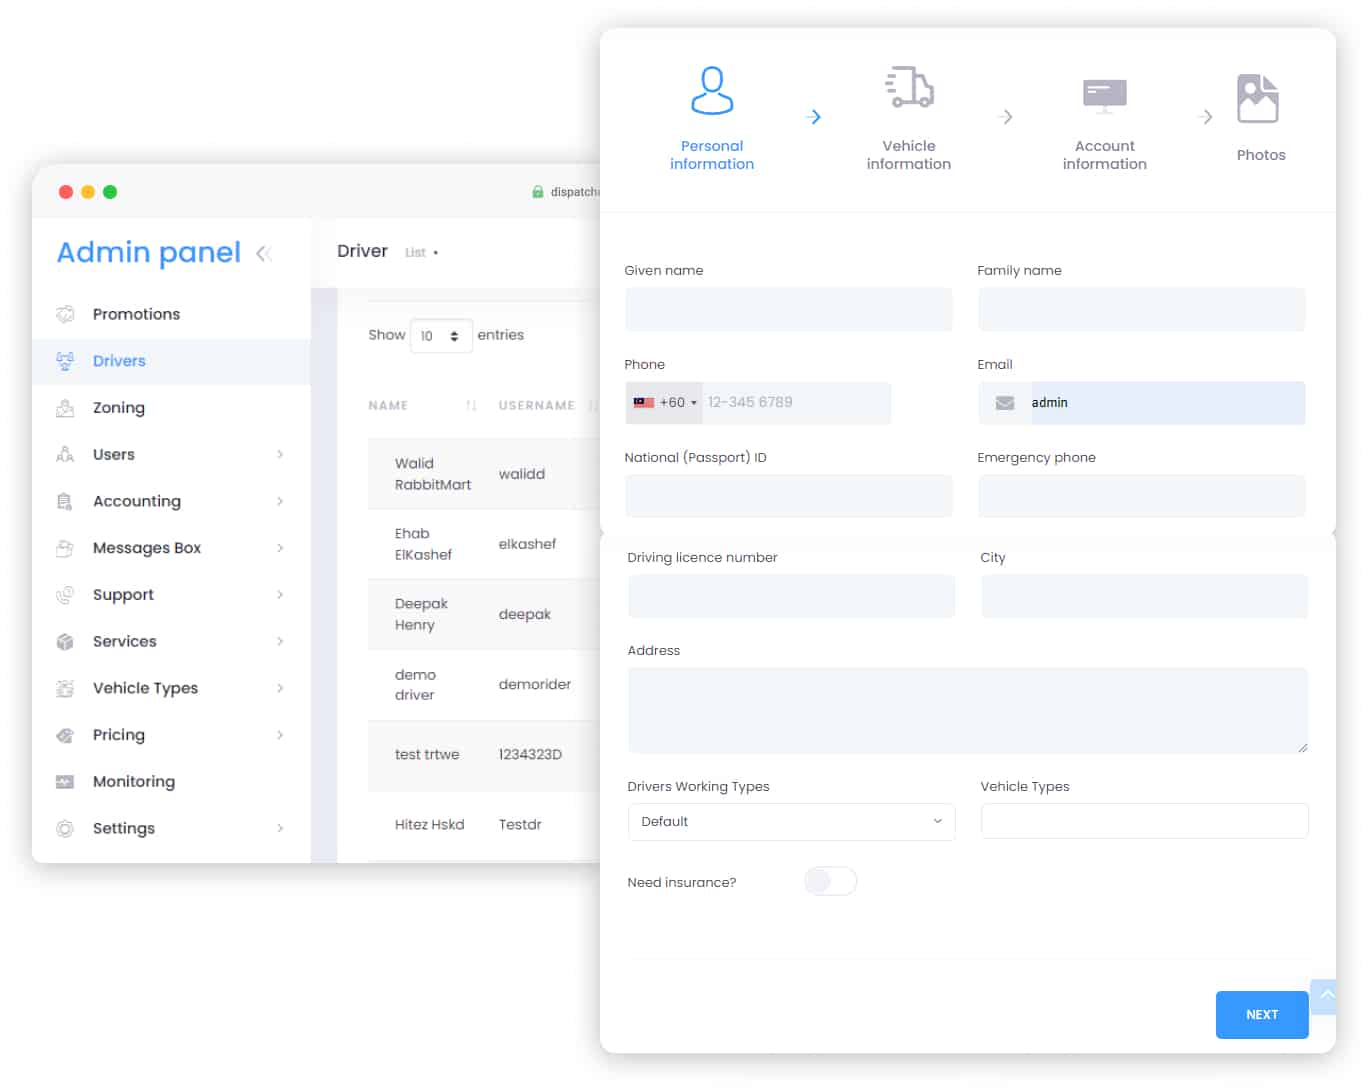
Task: Open the Account information monitor step icon
Action: [x=1105, y=95]
